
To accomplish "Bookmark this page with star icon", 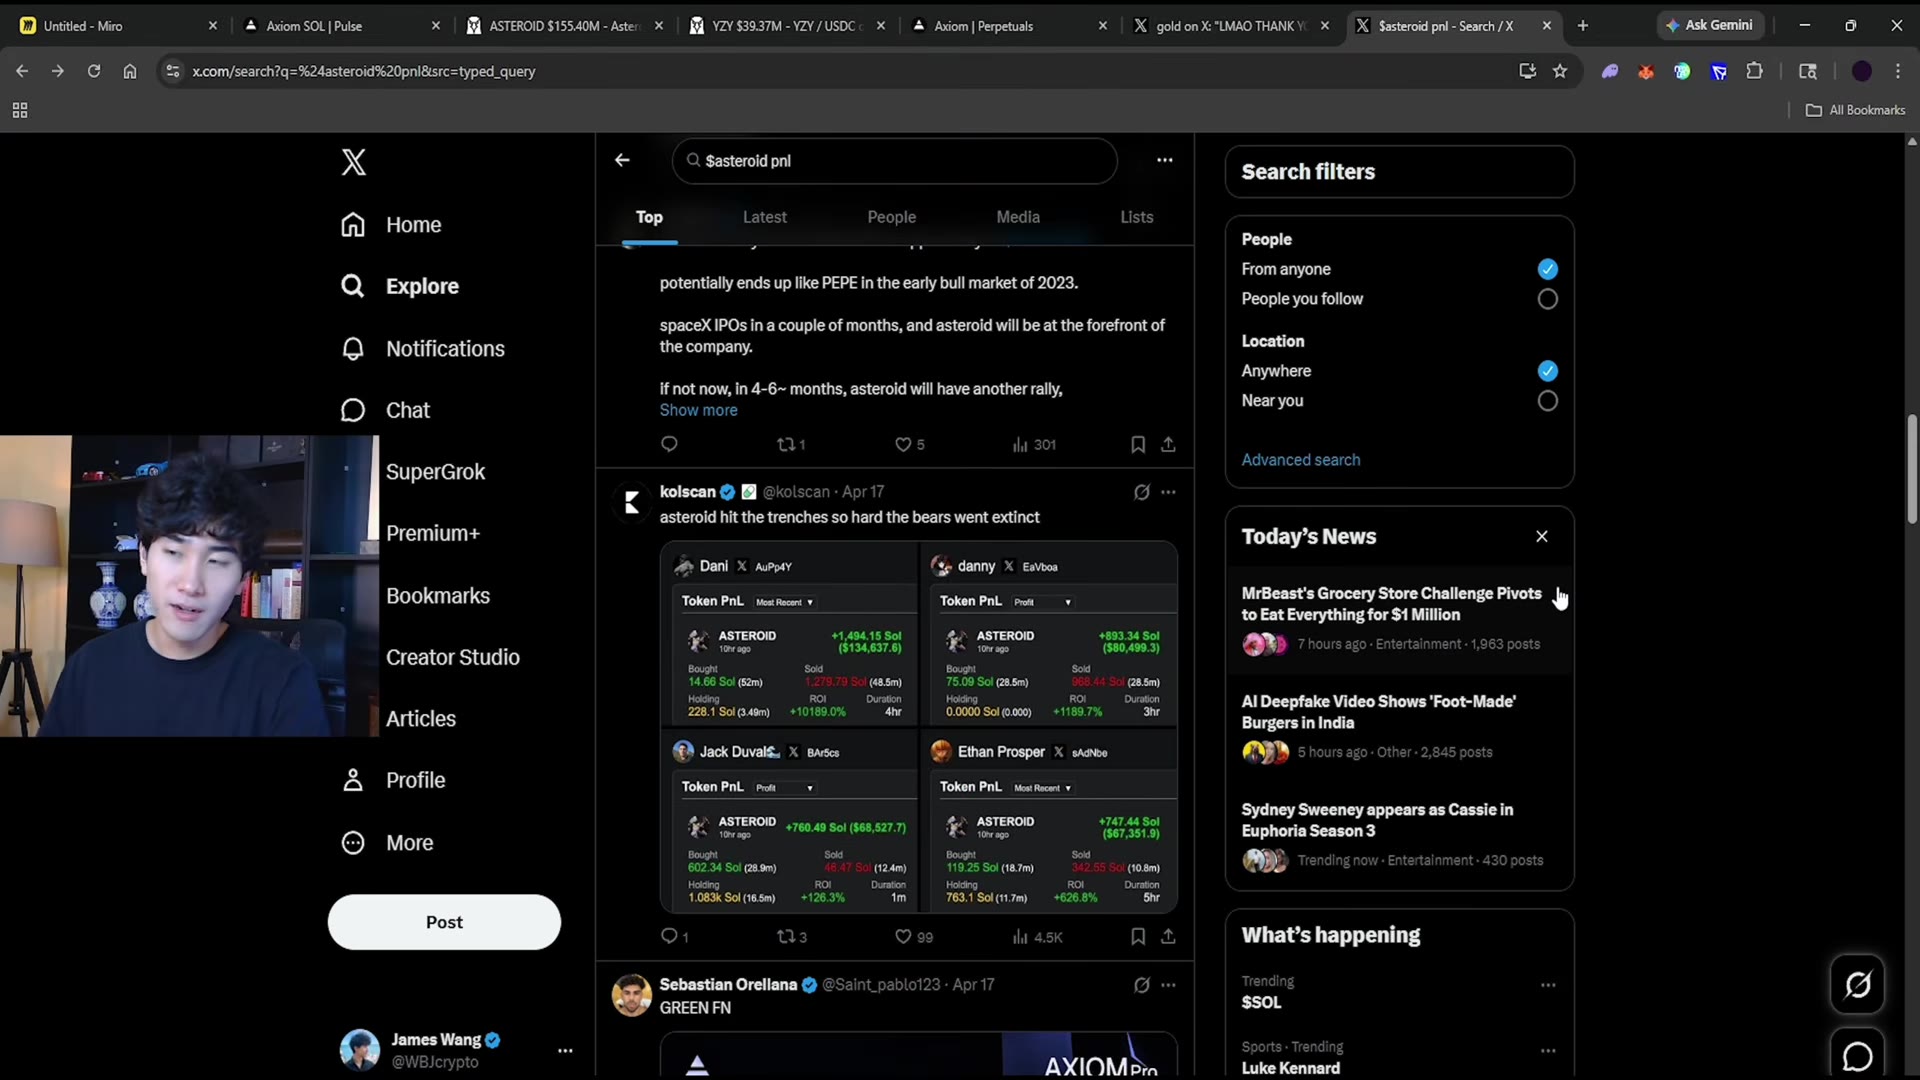I will (x=1560, y=71).
